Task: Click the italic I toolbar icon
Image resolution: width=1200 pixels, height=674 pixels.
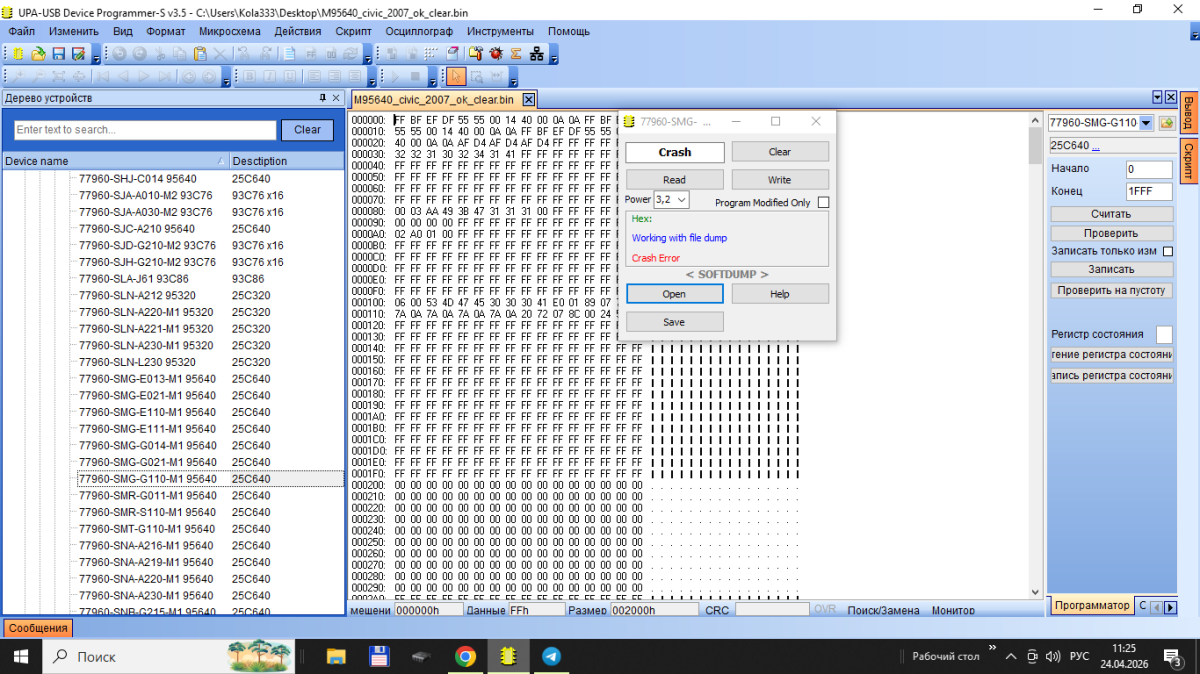Action: (x=270, y=76)
